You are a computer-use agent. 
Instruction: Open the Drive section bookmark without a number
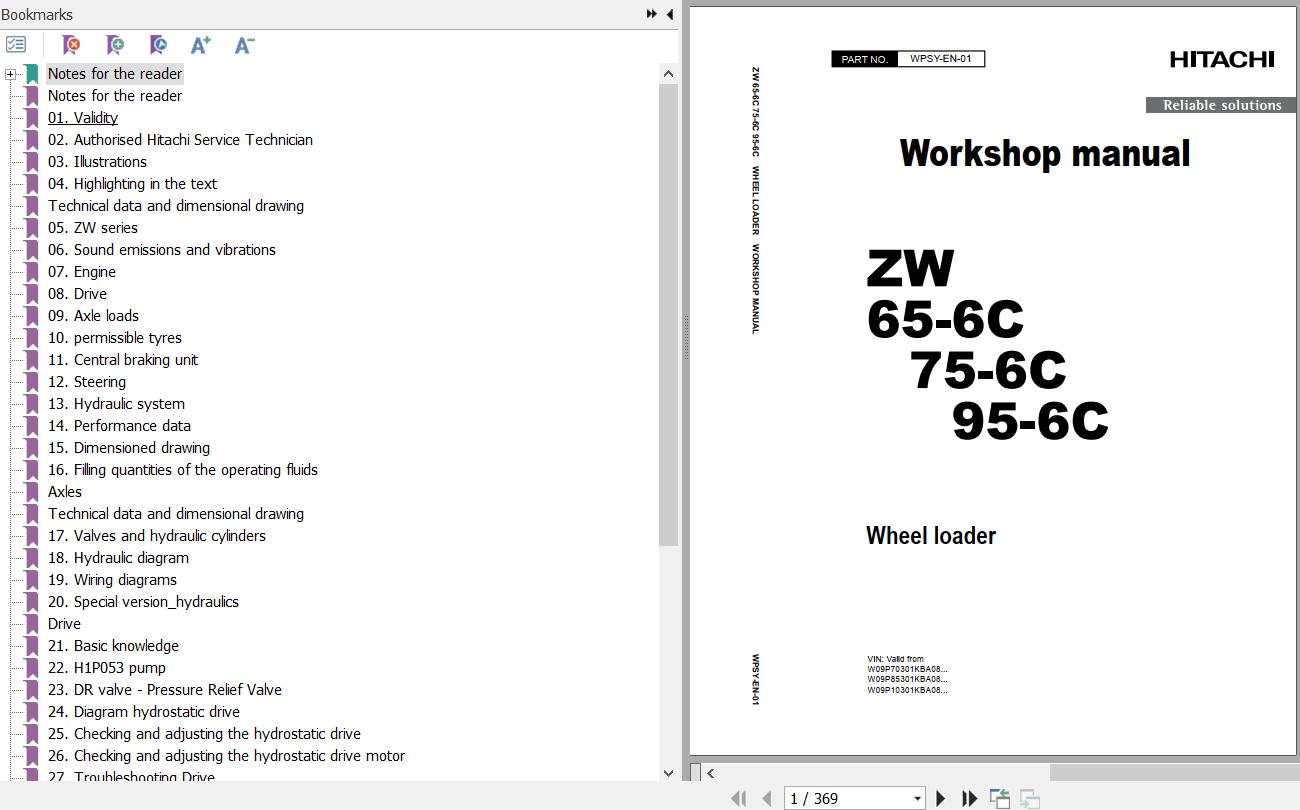coord(64,624)
